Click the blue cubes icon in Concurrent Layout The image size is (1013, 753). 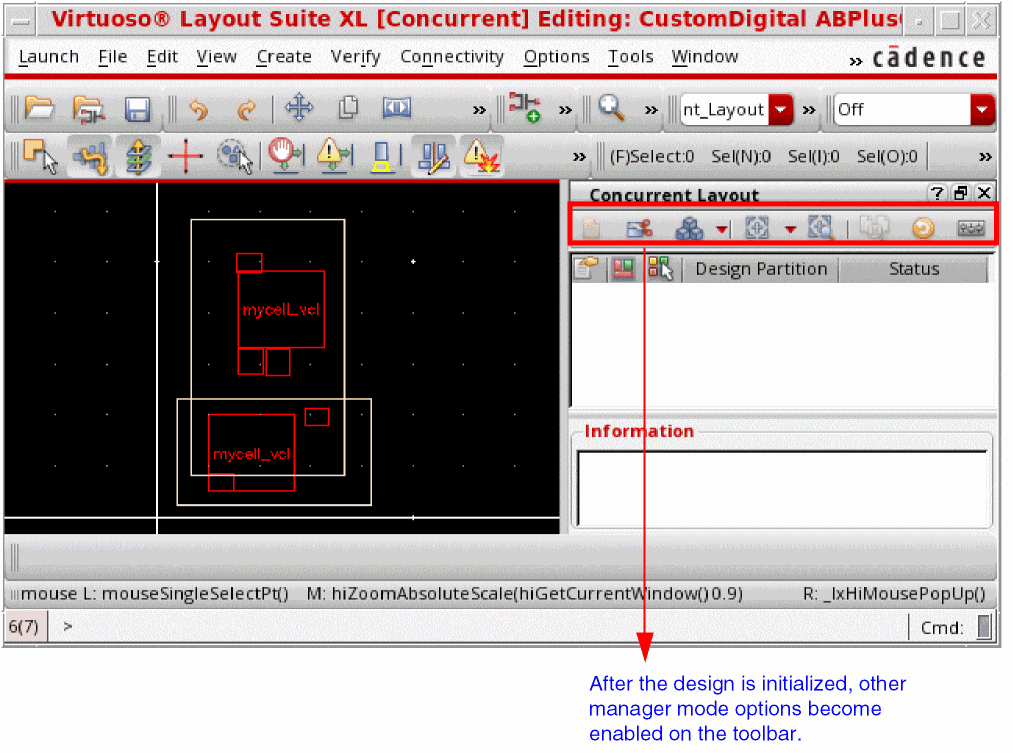pyautogui.click(x=689, y=229)
